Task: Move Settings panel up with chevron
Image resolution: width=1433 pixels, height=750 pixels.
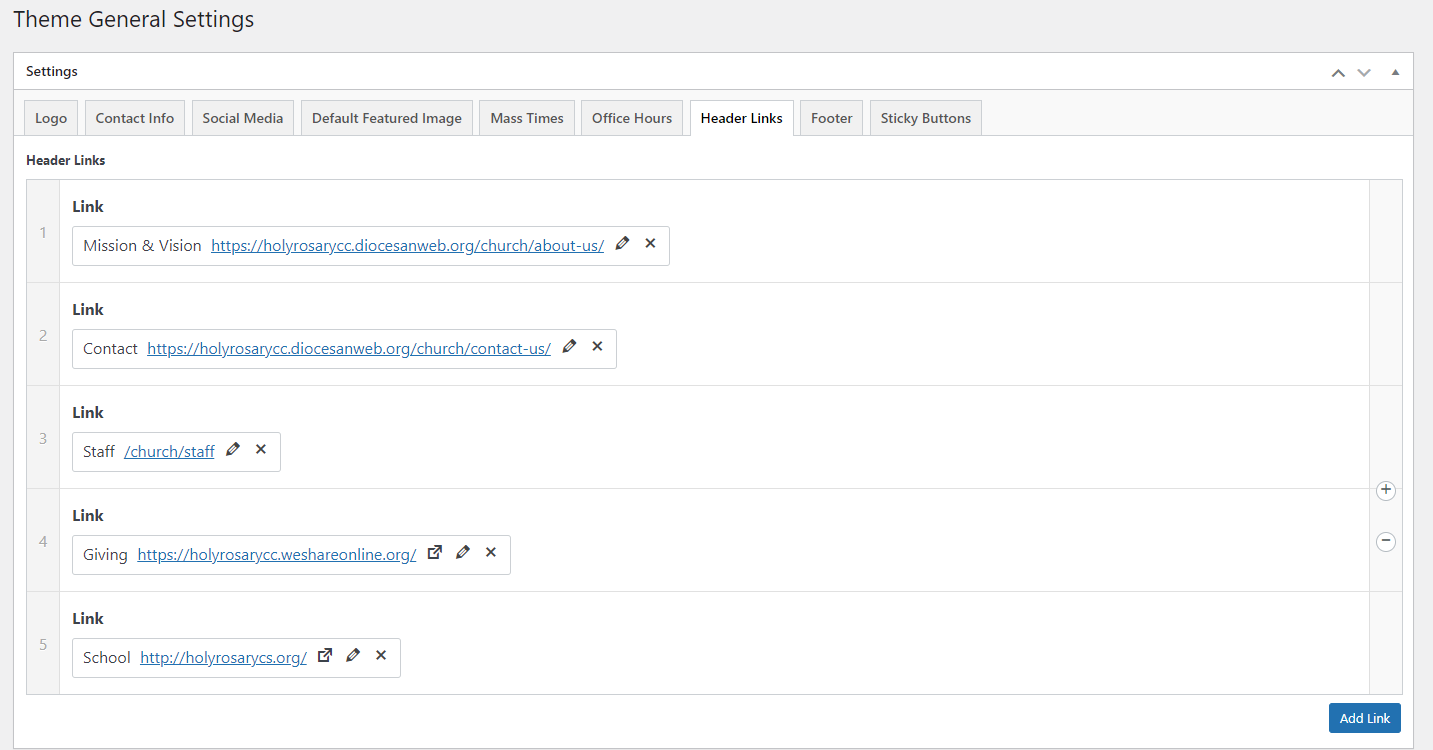Action: coord(1338,73)
